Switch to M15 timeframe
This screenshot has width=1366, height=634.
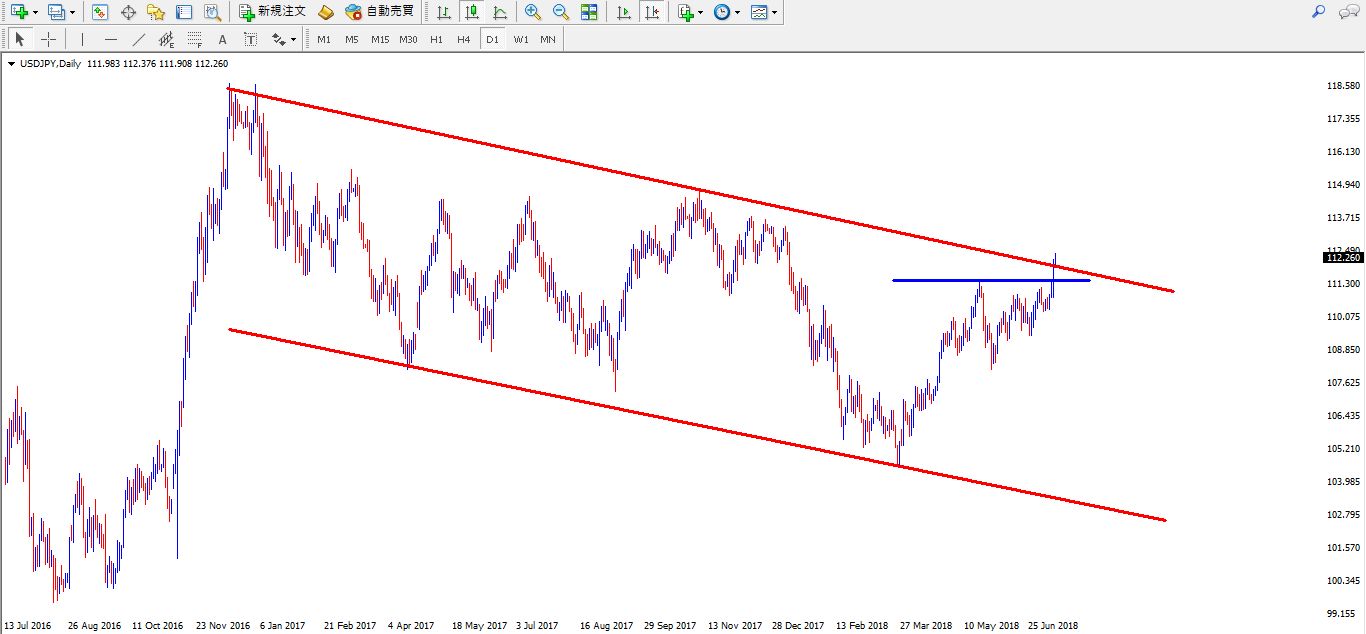(x=380, y=39)
